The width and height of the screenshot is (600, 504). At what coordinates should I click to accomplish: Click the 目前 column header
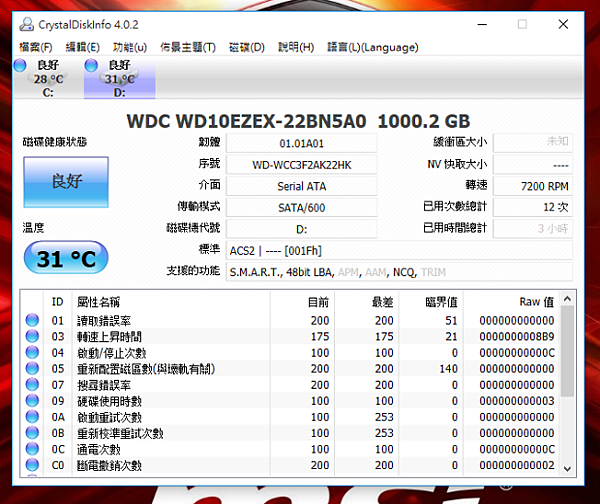click(x=303, y=302)
